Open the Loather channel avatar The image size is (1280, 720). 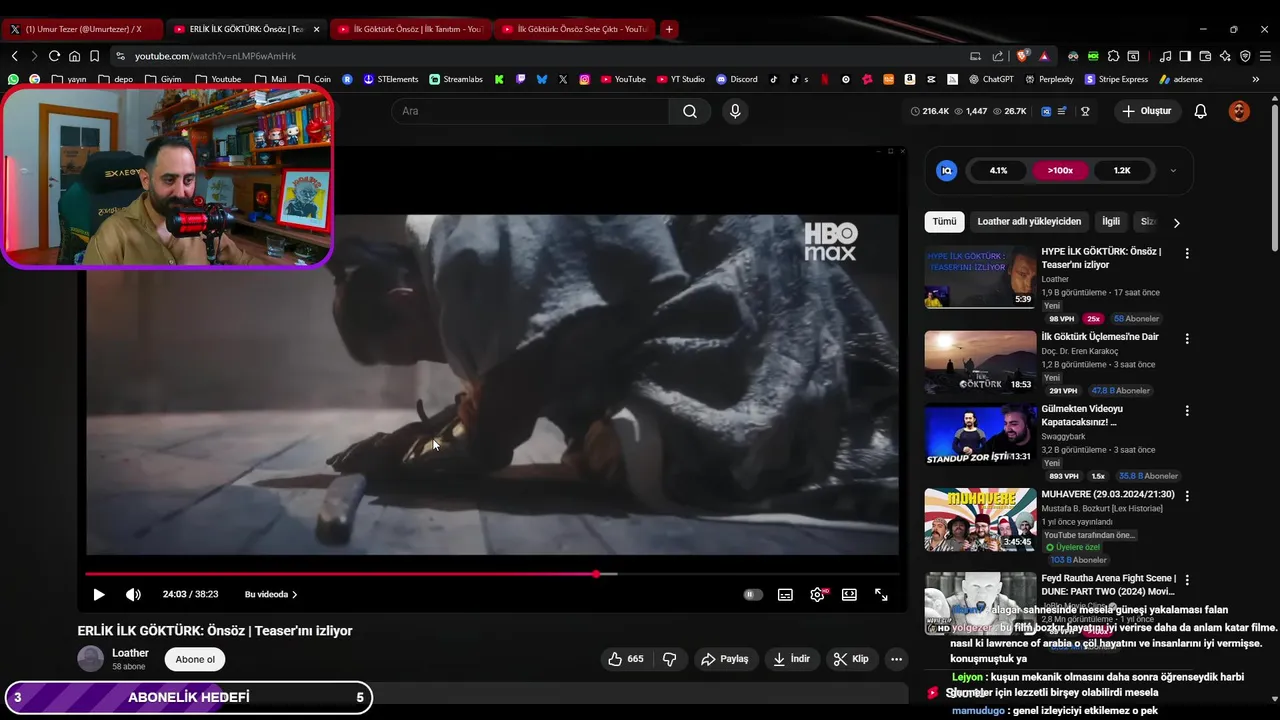point(90,659)
